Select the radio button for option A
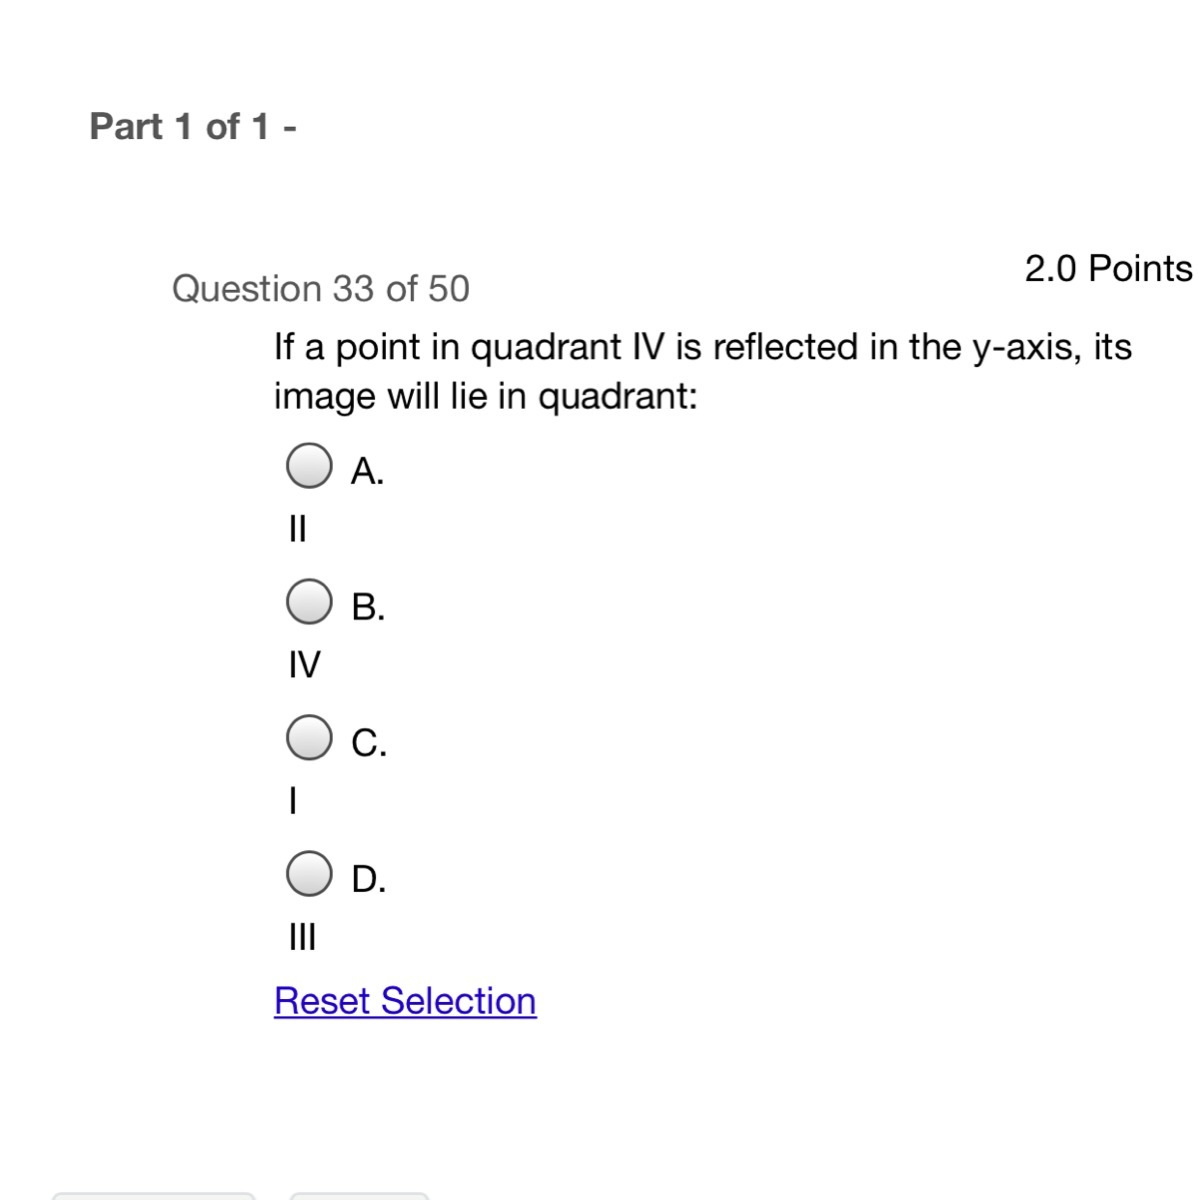This screenshot has height=1200, width=1198. click(x=309, y=466)
